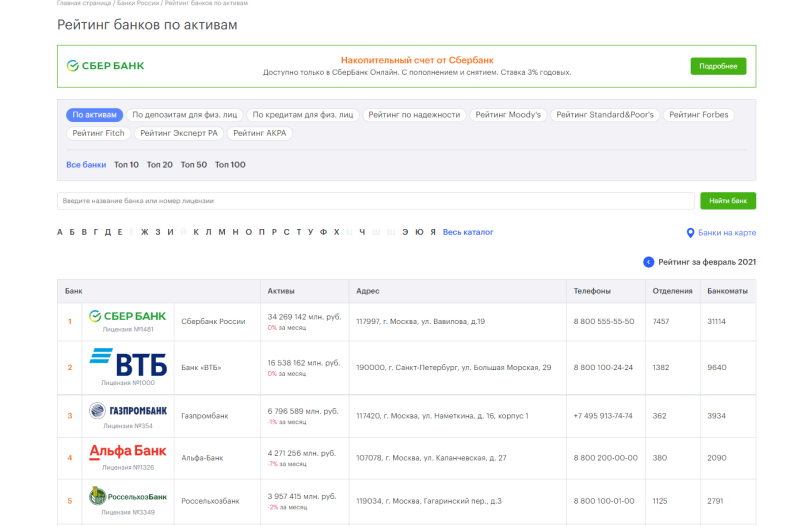Click the previous month arrow for the rating
800x526 pixels.
click(x=648, y=262)
